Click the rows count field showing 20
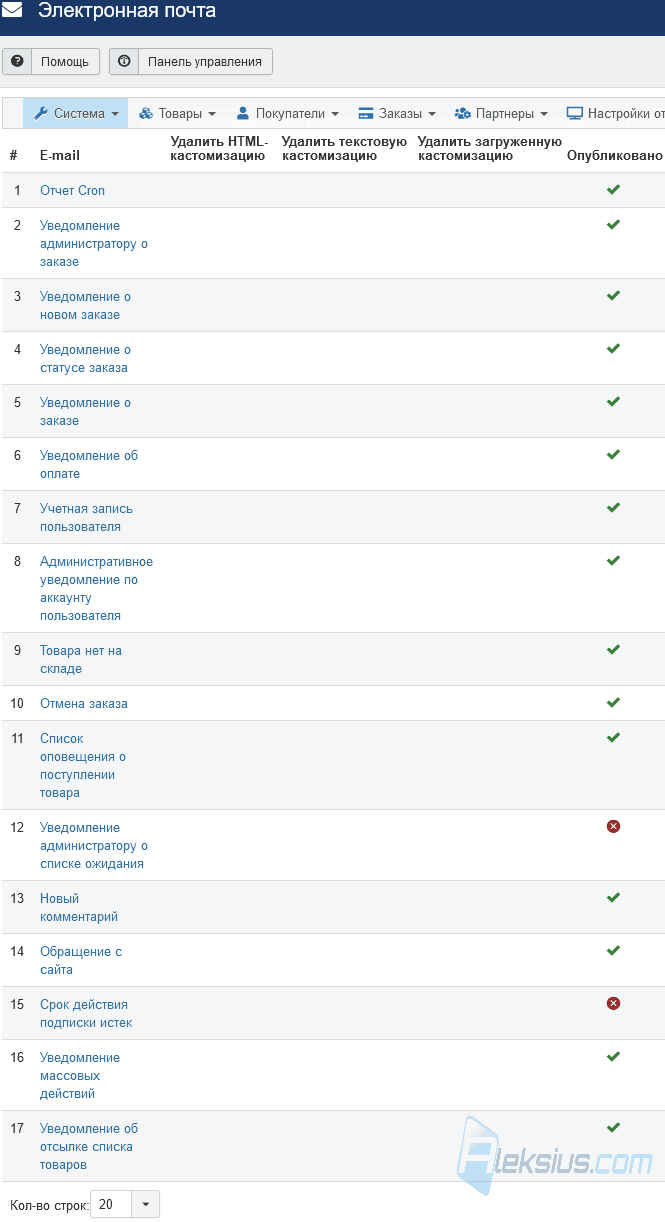 [x=111, y=1204]
